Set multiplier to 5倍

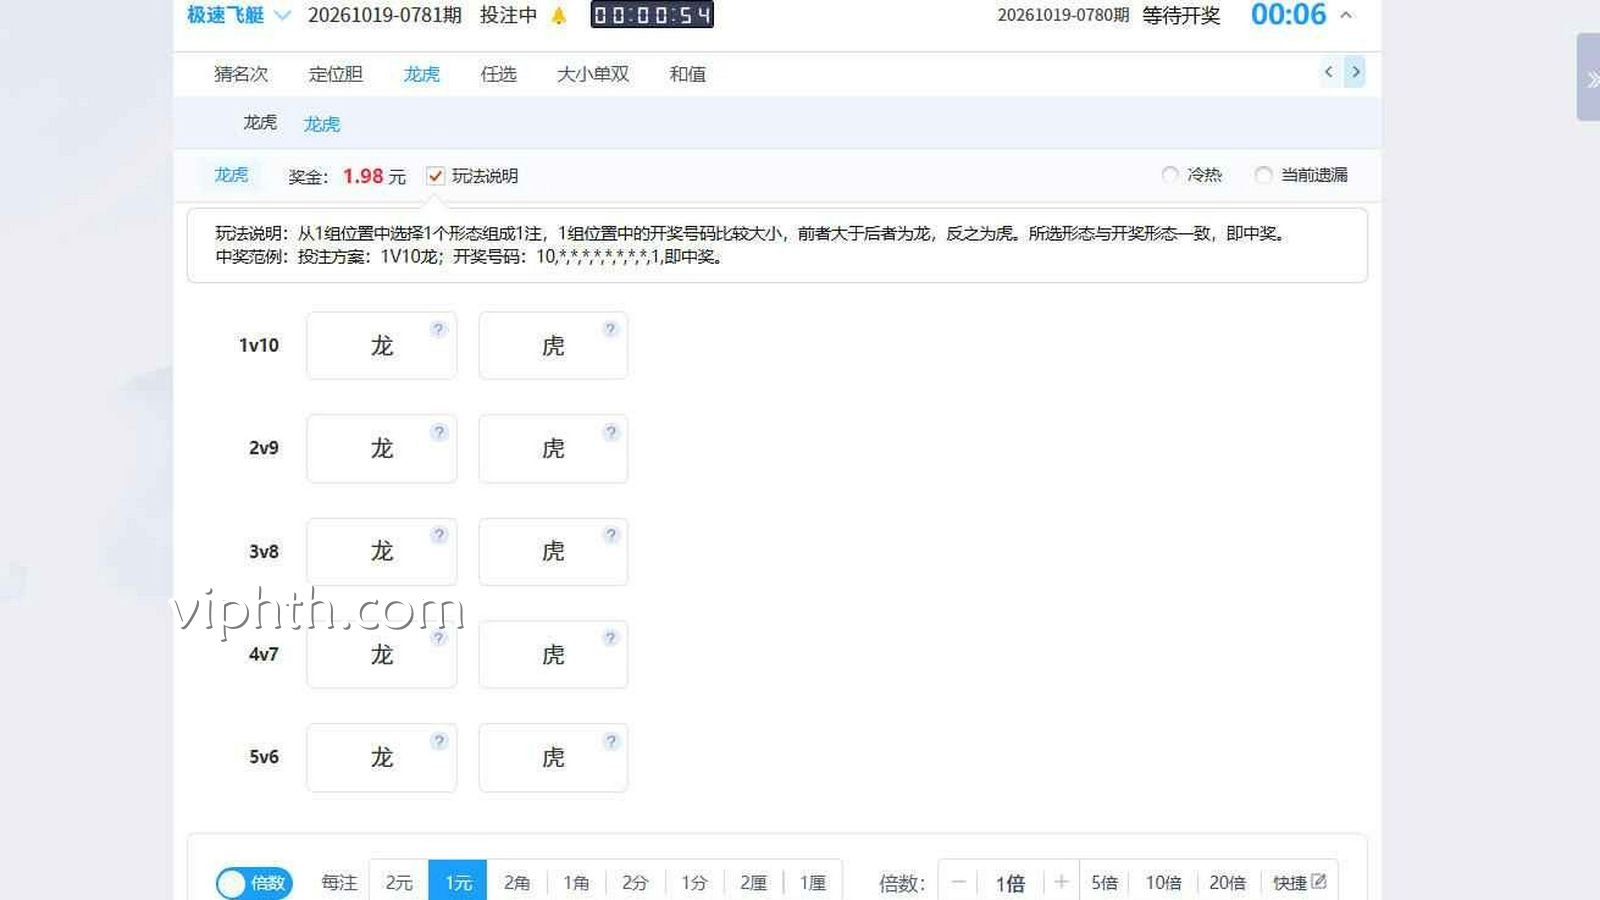1104,882
